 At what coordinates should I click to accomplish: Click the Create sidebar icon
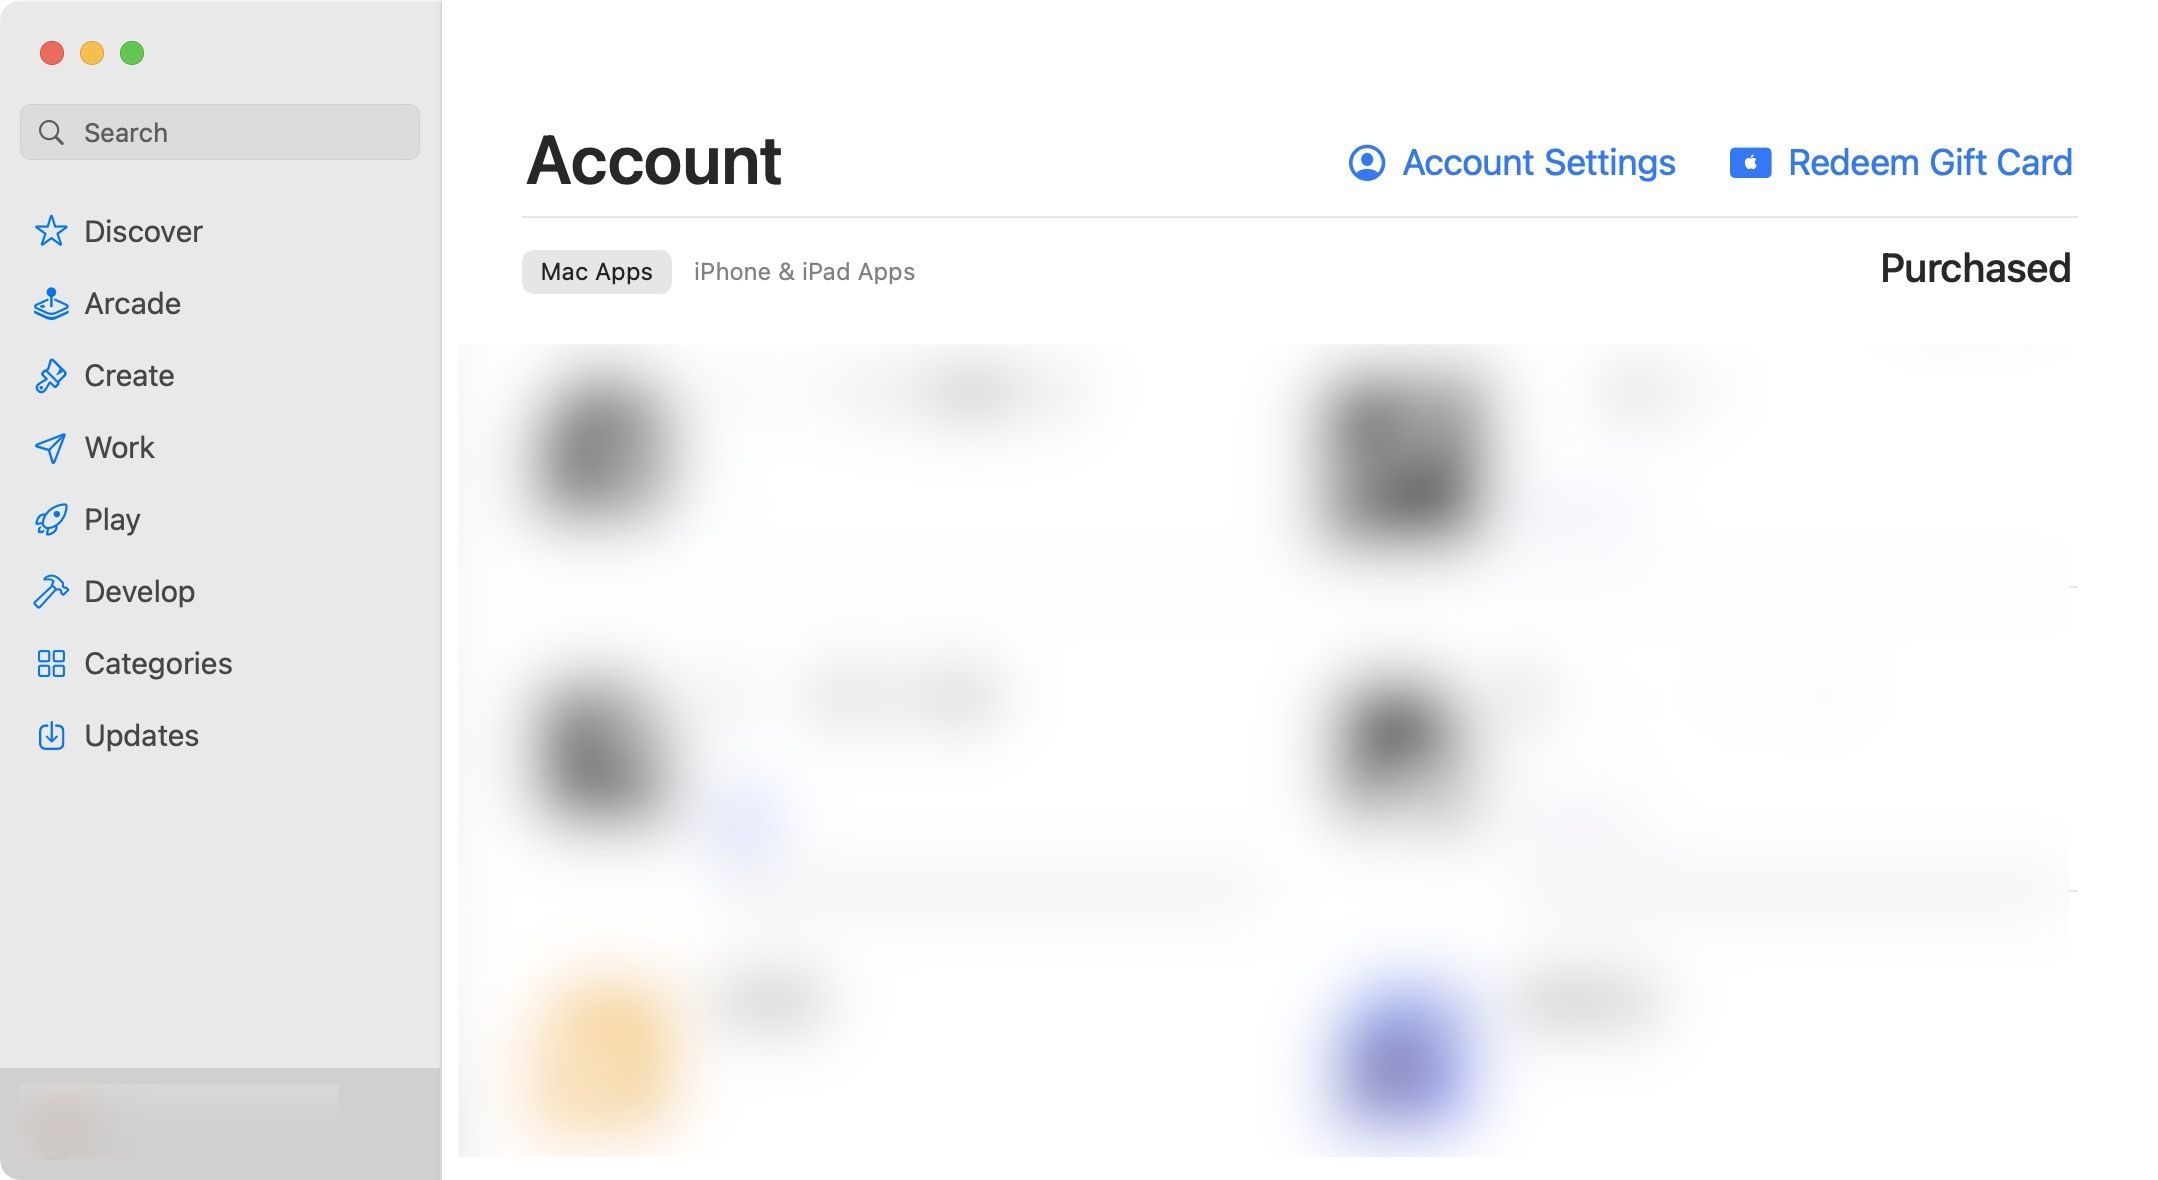click(49, 375)
